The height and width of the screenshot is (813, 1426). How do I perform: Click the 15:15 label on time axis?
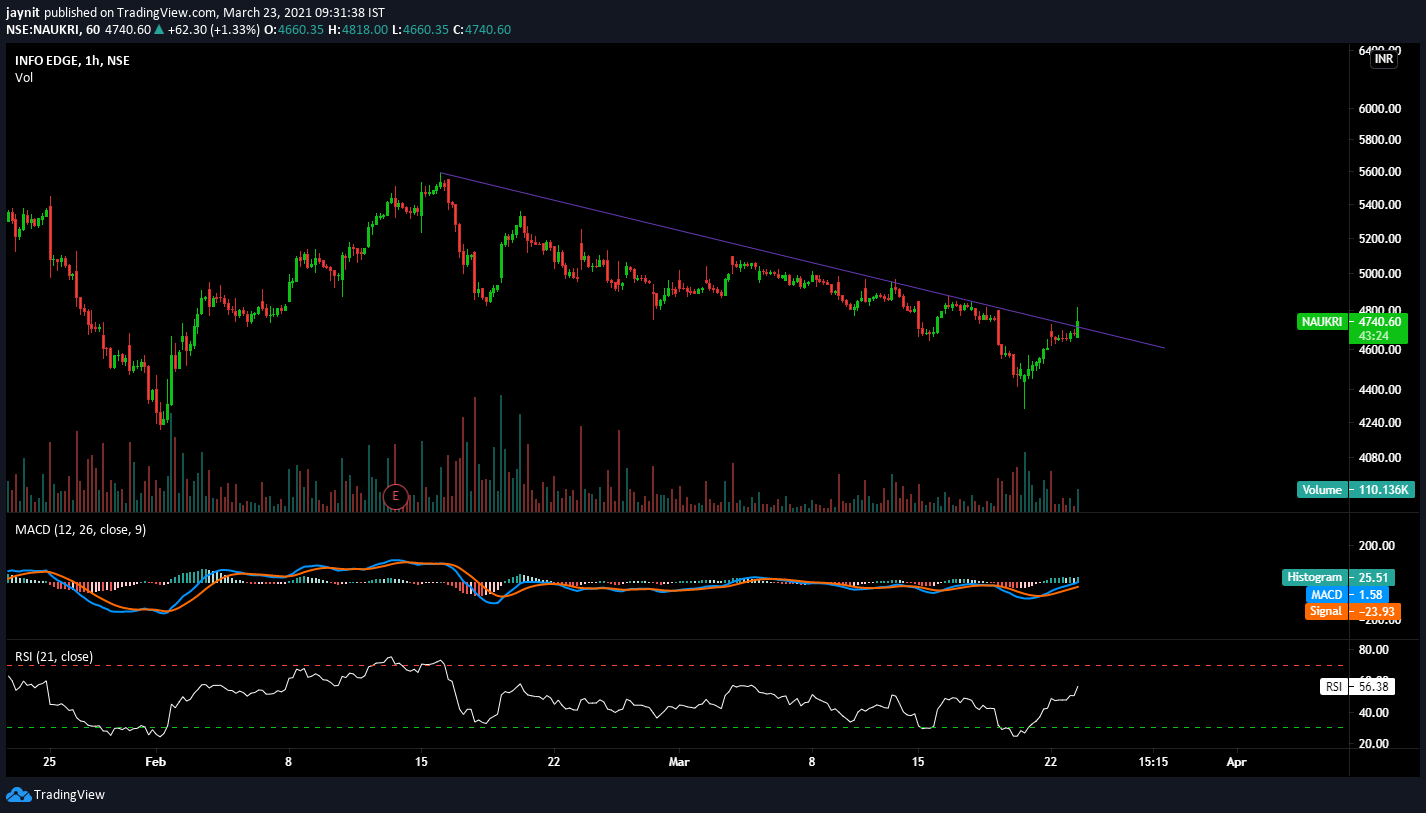click(x=1153, y=762)
